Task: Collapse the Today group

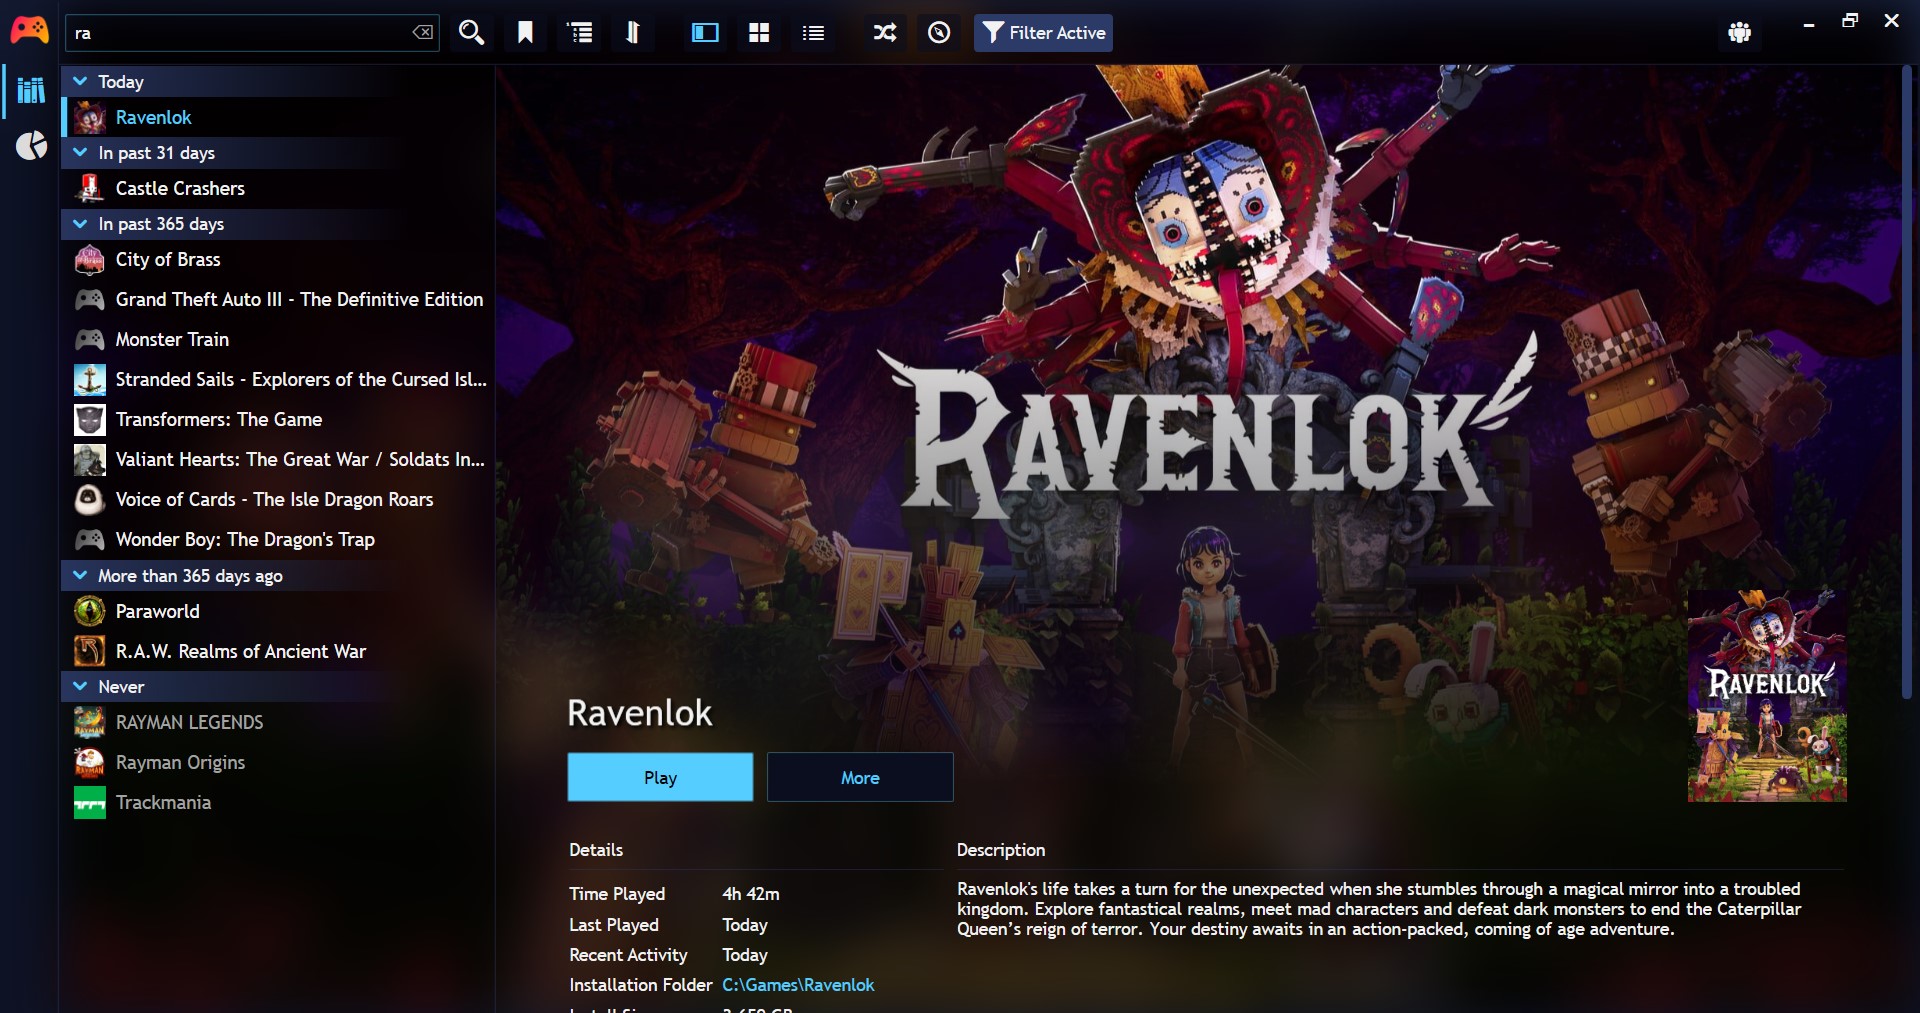Action: [81, 81]
